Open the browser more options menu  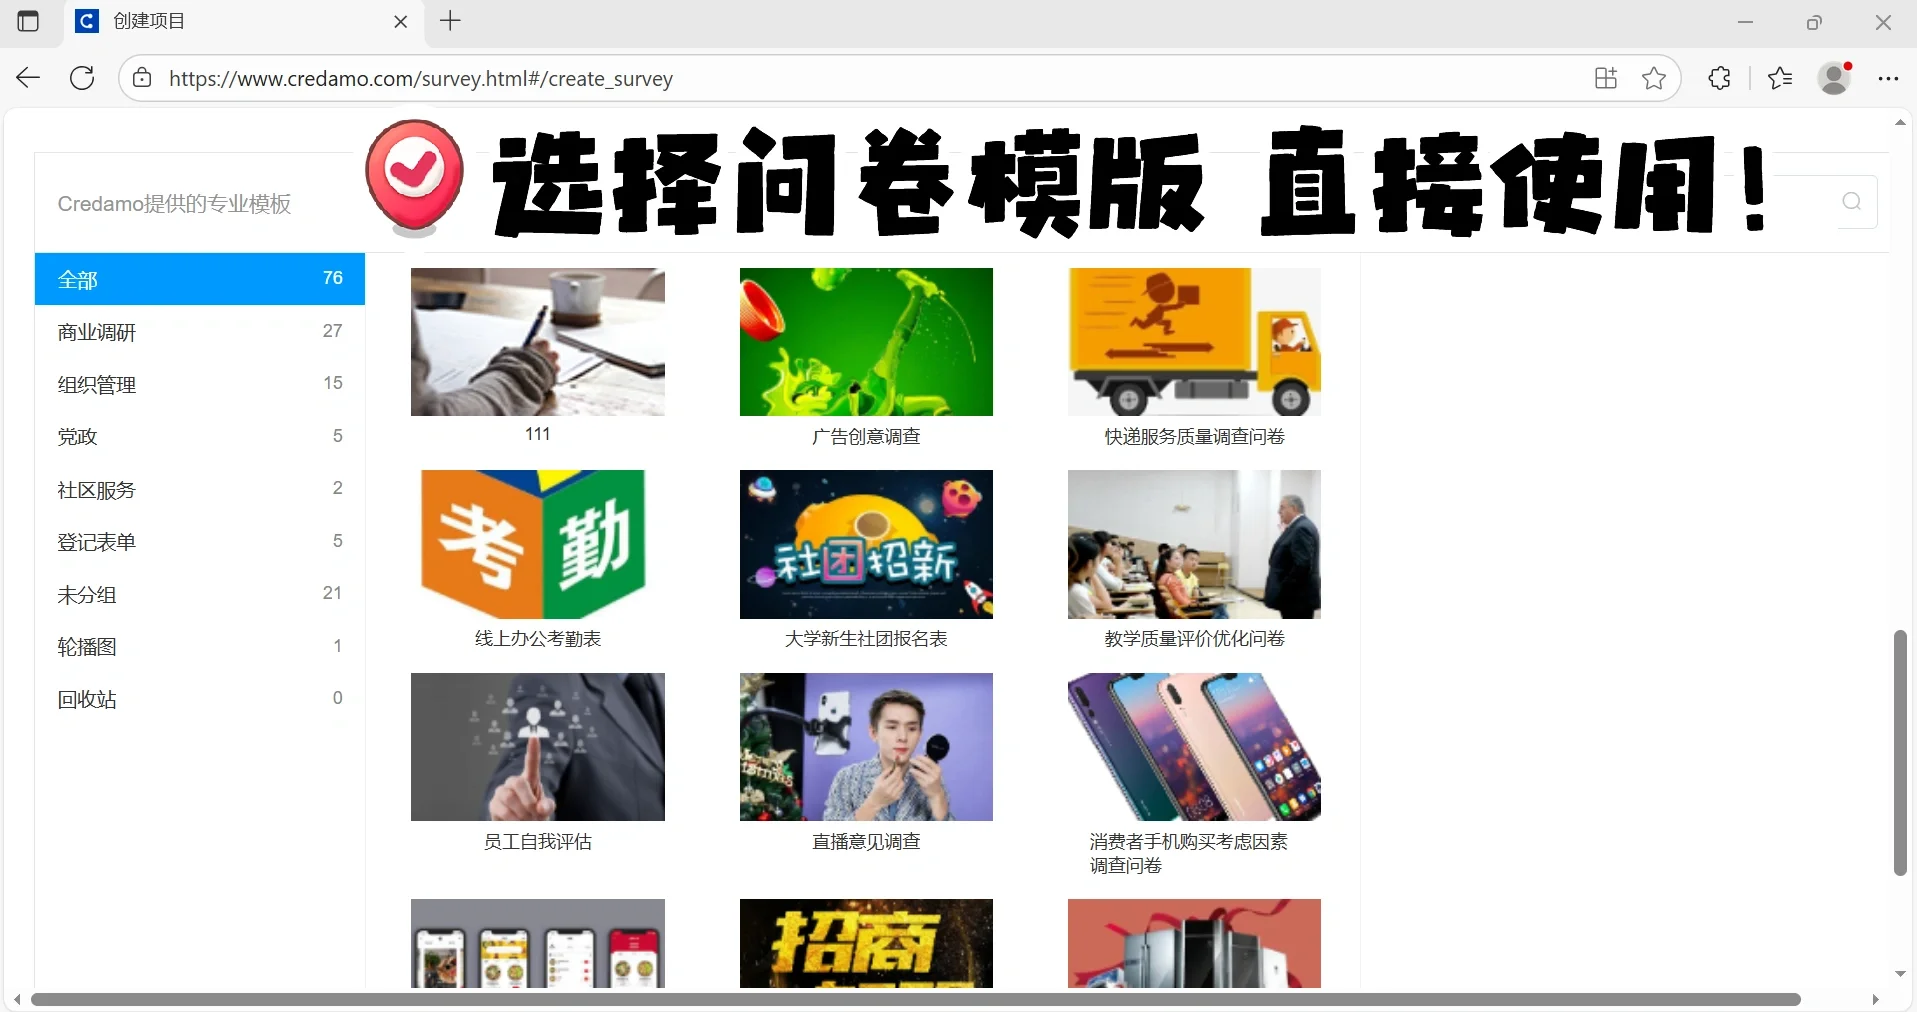click(1889, 78)
